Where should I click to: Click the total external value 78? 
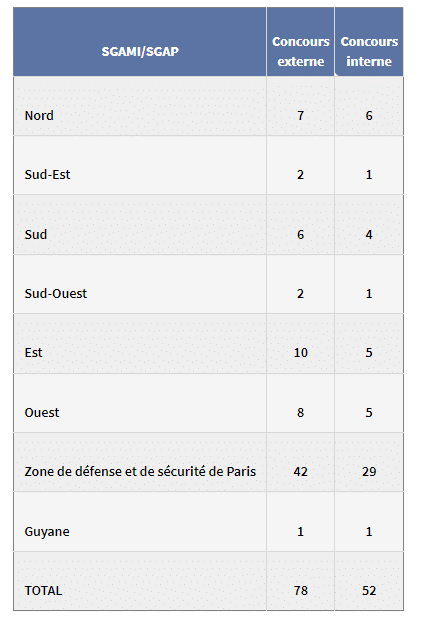coord(300,591)
